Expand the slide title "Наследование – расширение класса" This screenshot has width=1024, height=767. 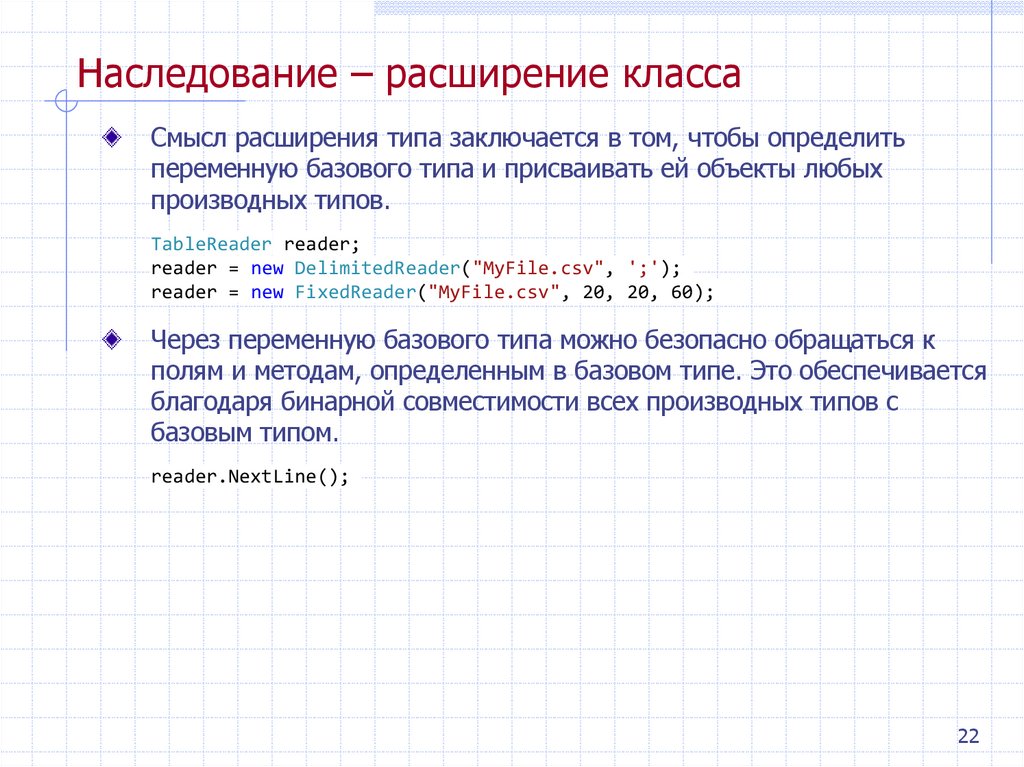click(412, 73)
